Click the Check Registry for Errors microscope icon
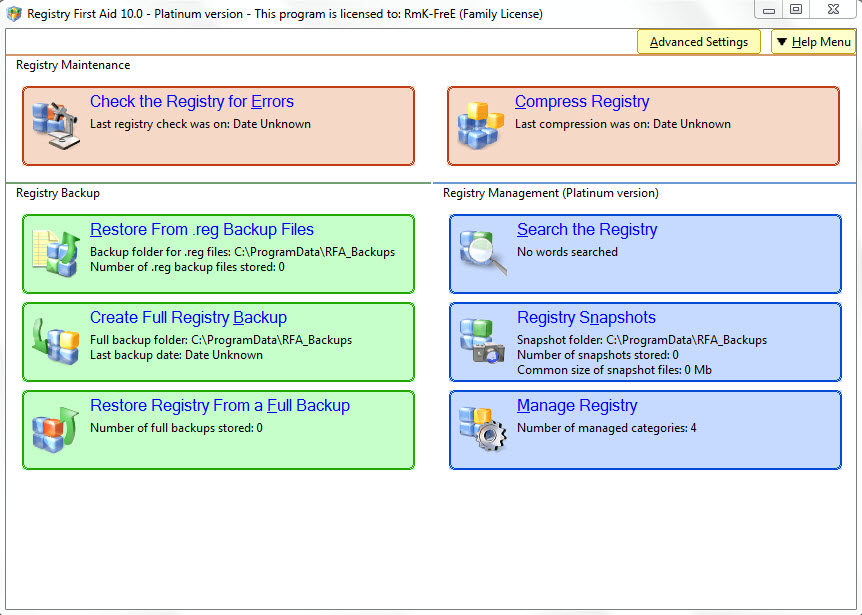 pos(56,126)
